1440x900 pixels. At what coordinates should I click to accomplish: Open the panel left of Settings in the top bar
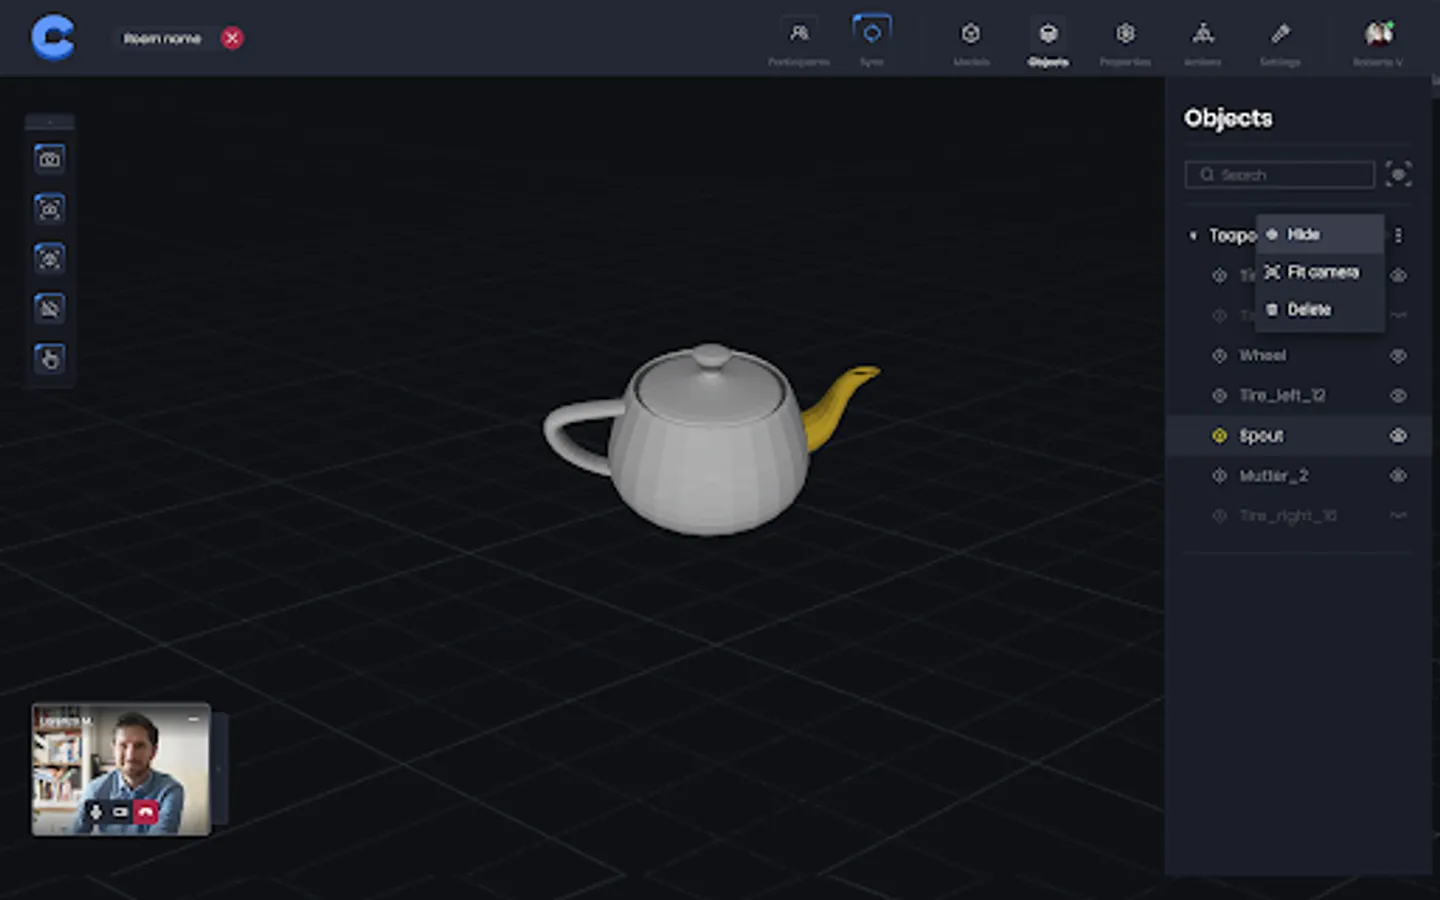tap(1203, 42)
